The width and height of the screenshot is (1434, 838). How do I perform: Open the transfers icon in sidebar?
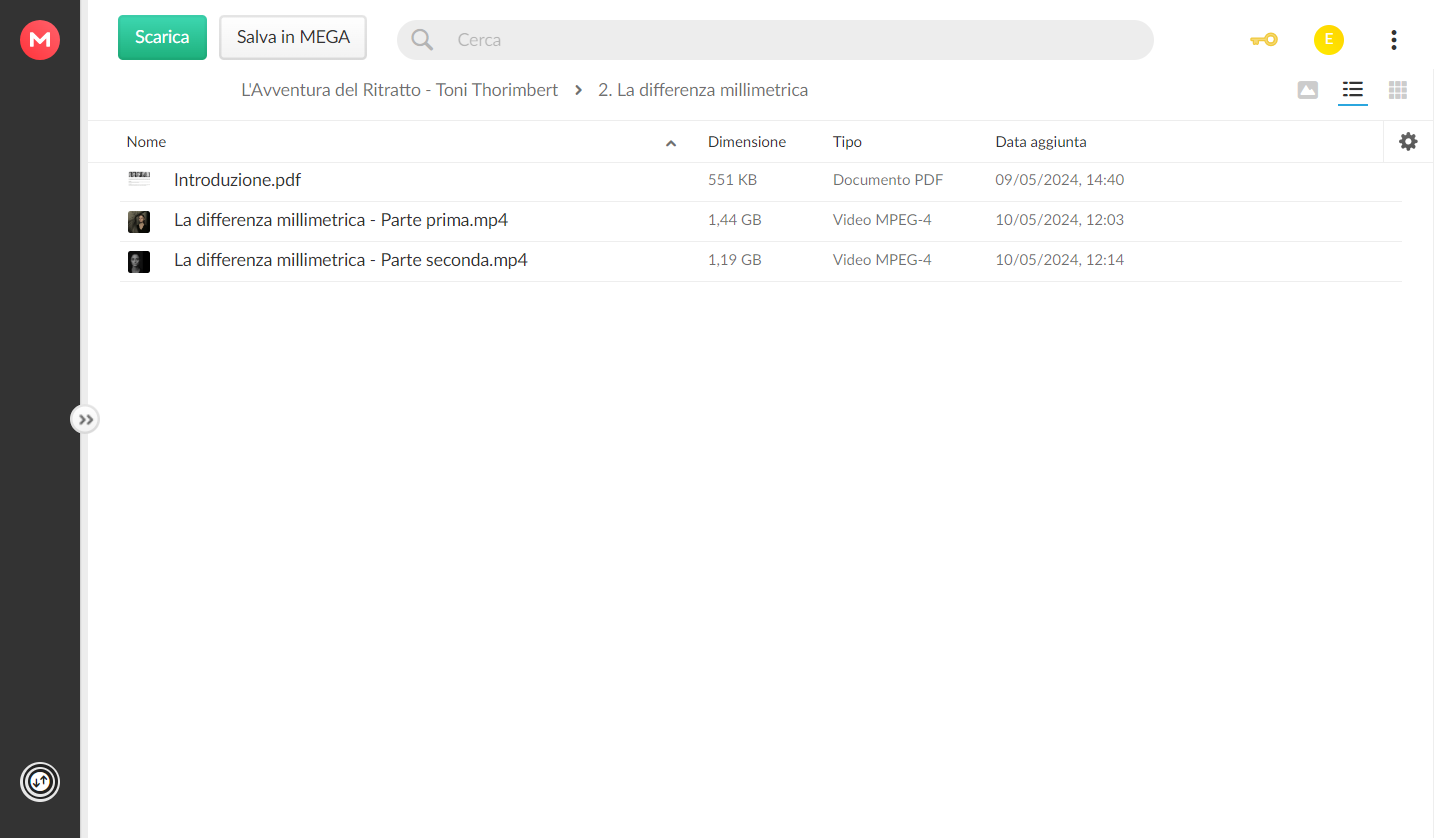(40, 782)
